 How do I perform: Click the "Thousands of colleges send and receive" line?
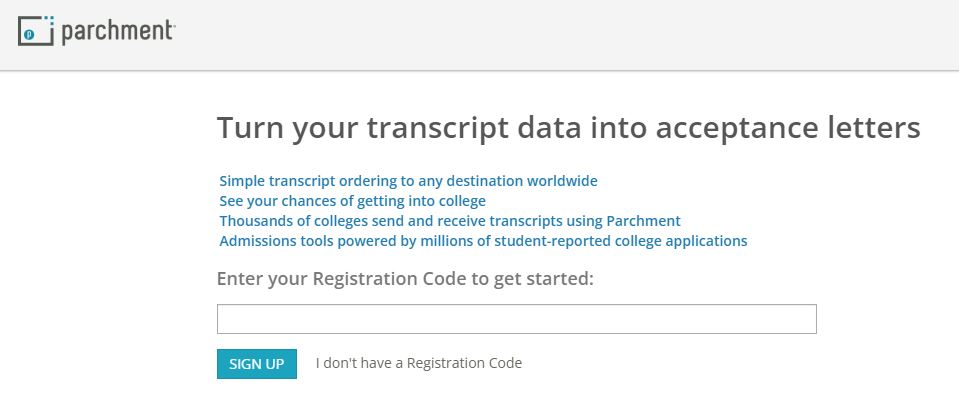[449, 221]
